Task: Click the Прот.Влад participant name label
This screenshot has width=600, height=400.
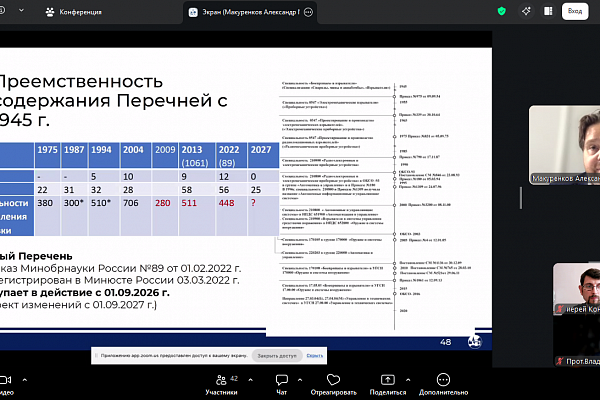Action: click(583, 361)
